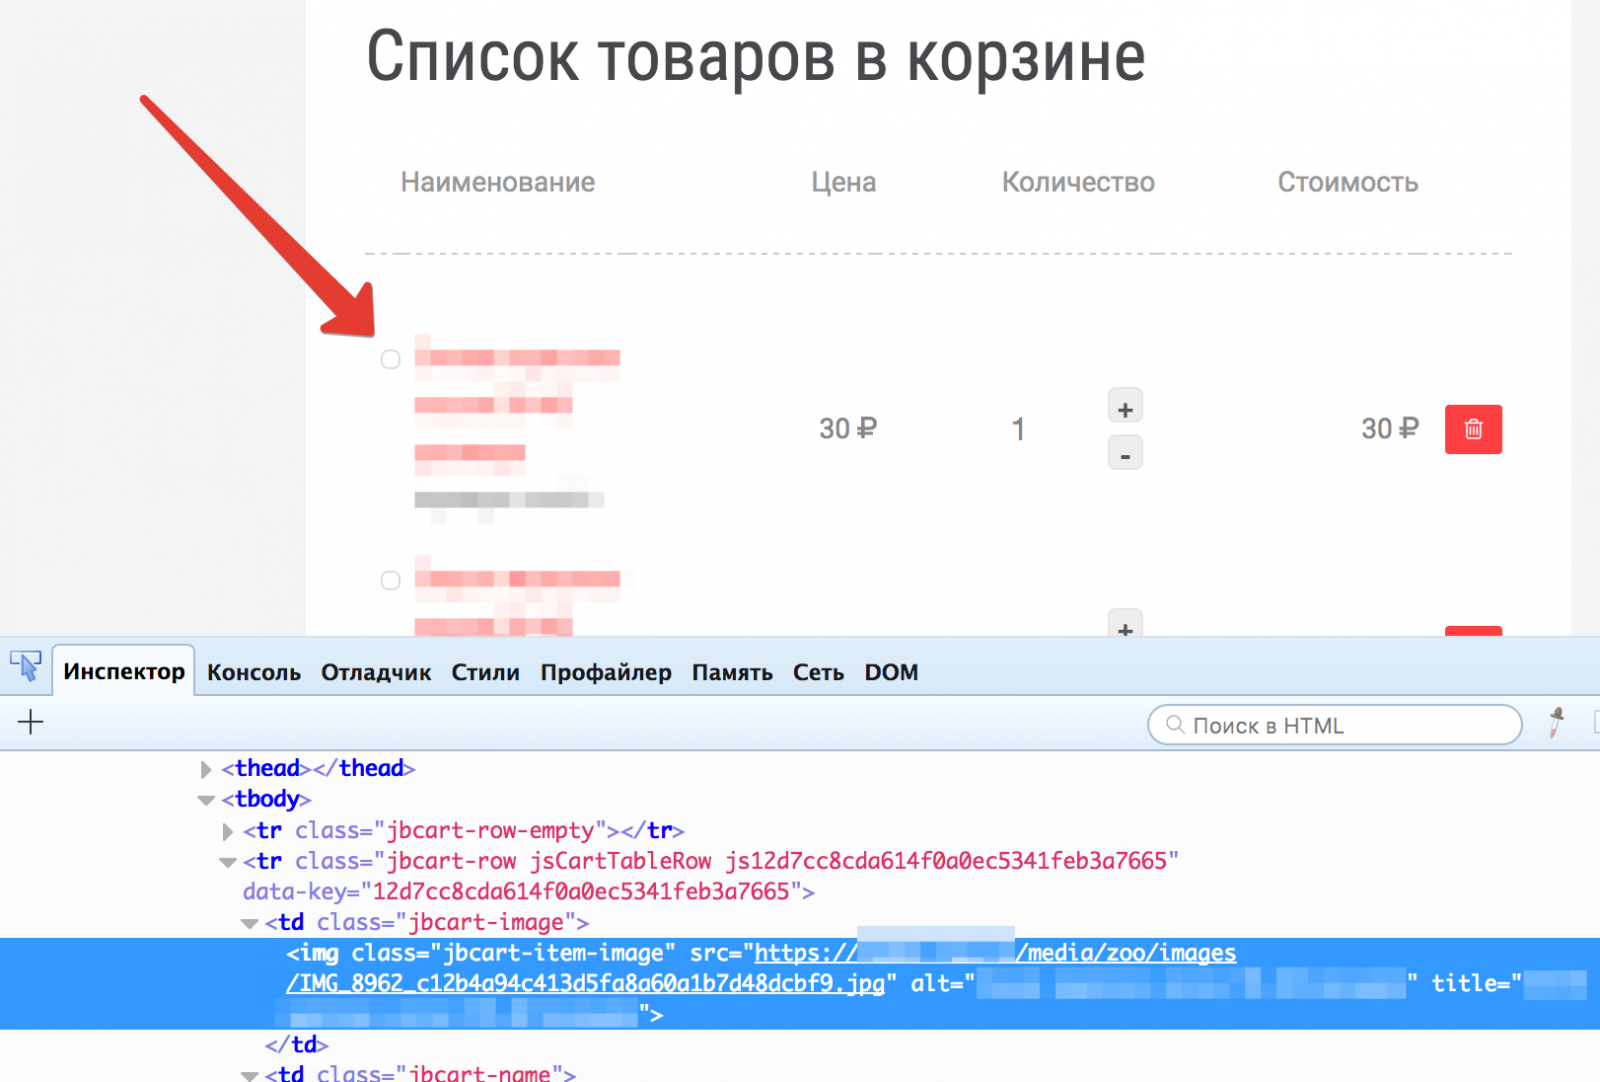Open the Сеть tab

click(818, 672)
